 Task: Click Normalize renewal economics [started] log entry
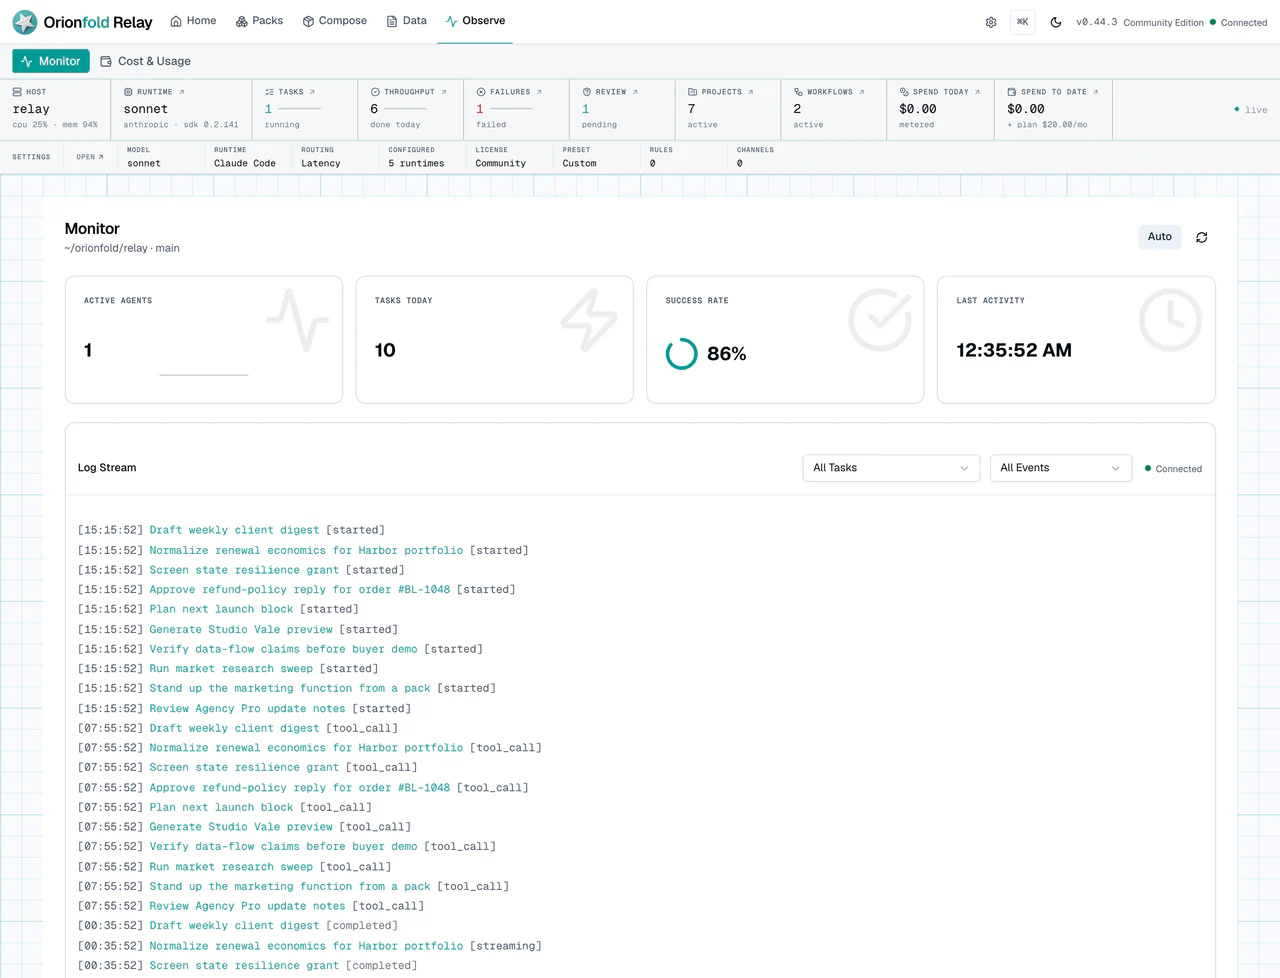pos(303,550)
